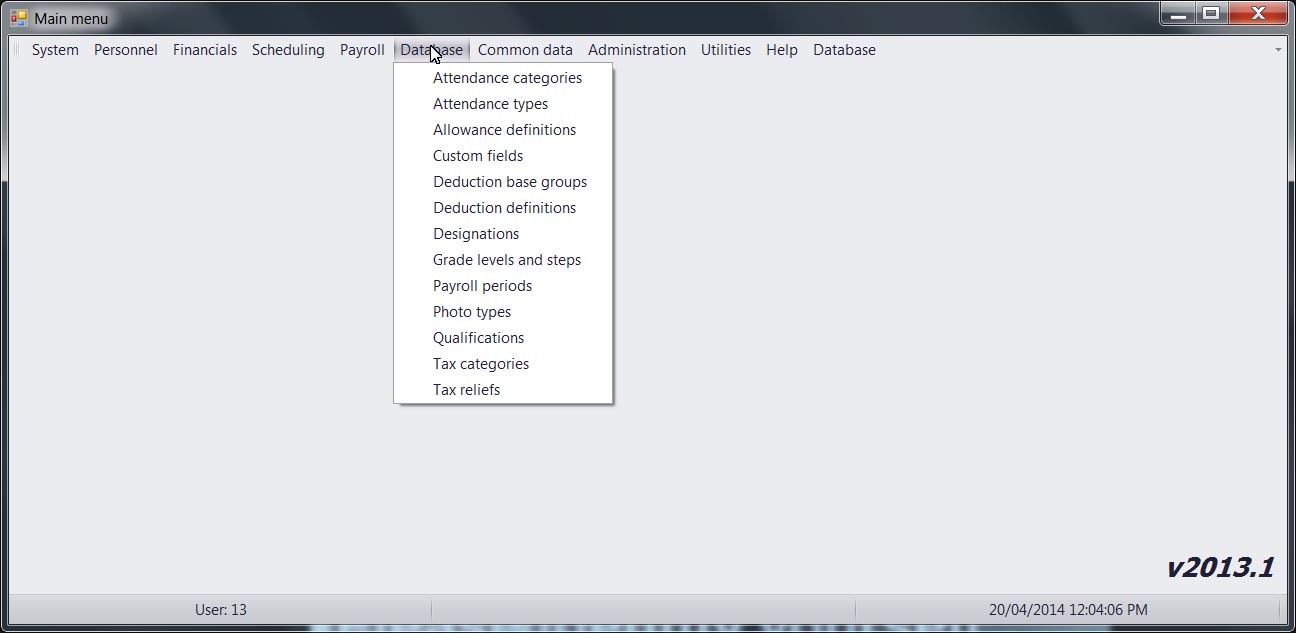The height and width of the screenshot is (633, 1296).
Task: Open the Utilities menu
Action: click(726, 50)
